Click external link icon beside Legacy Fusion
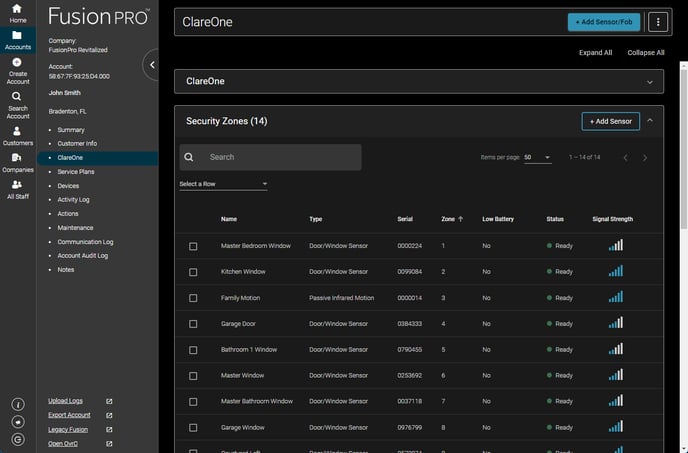Viewport: 688px width, 453px height. click(109, 430)
